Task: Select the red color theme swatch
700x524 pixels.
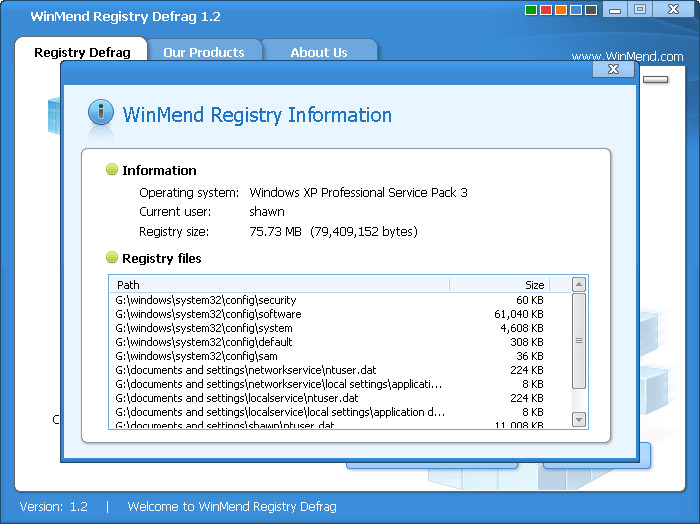Action: [546, 10]
